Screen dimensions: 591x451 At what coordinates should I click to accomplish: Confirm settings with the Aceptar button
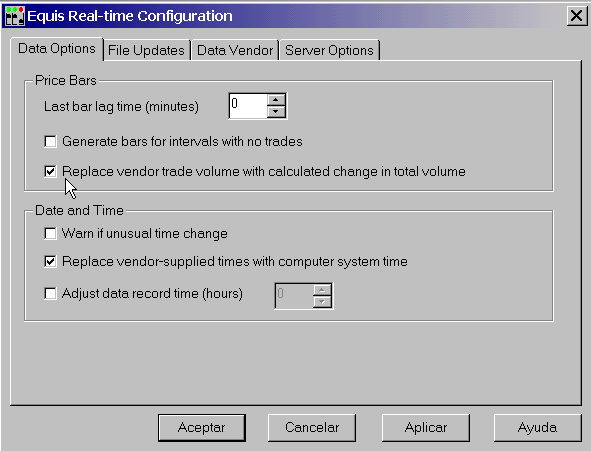tap(202, 428)
